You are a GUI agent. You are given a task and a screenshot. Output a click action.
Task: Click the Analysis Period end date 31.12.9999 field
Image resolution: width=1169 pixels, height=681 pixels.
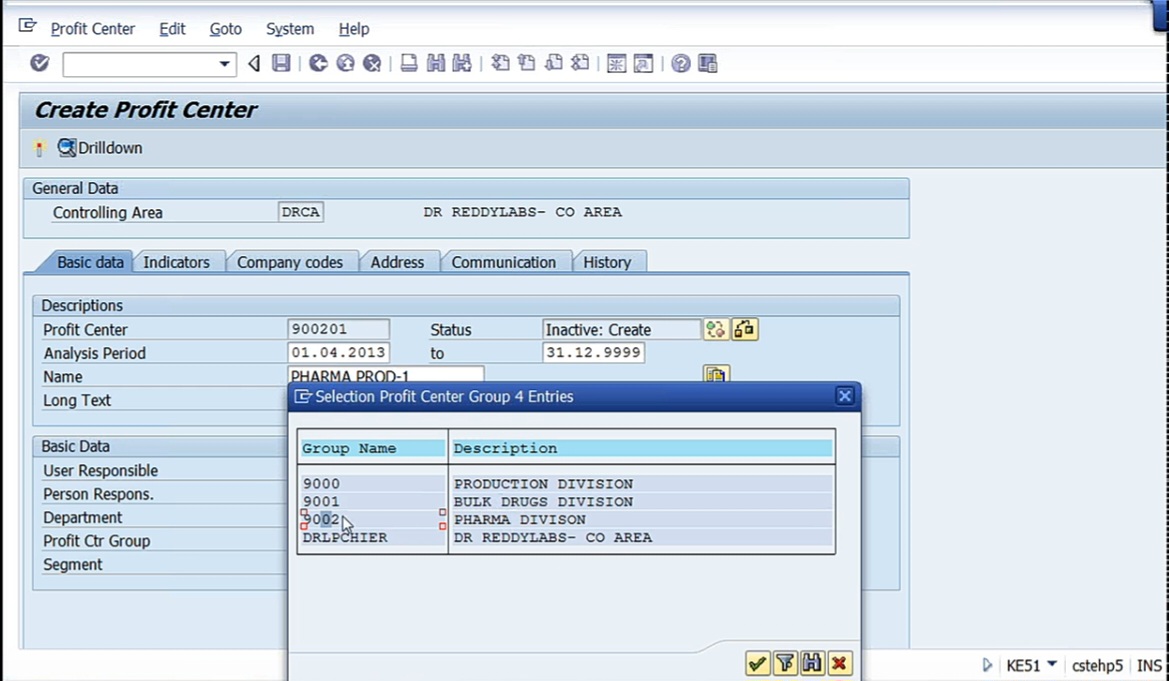(x=593, y=353)
